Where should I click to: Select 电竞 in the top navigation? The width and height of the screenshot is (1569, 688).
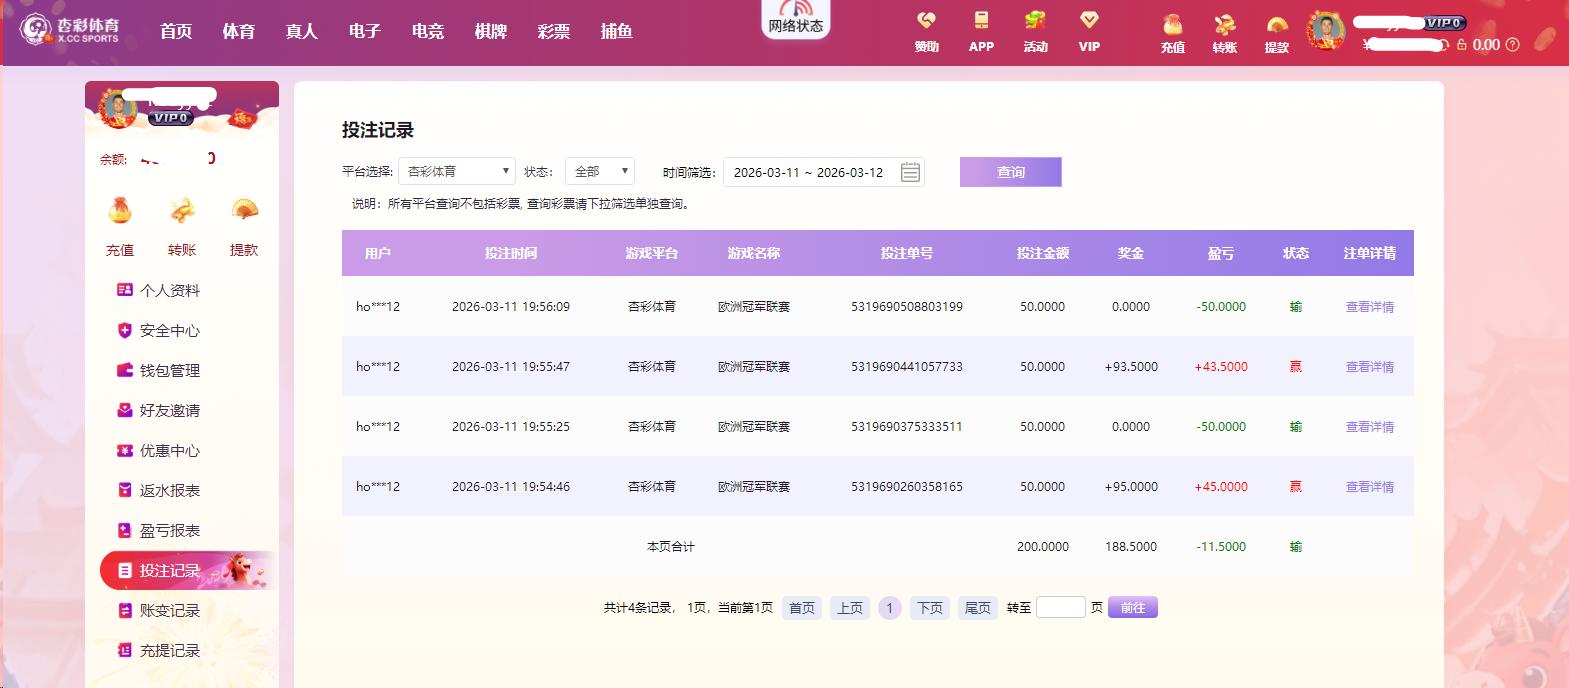coord(428,32)
